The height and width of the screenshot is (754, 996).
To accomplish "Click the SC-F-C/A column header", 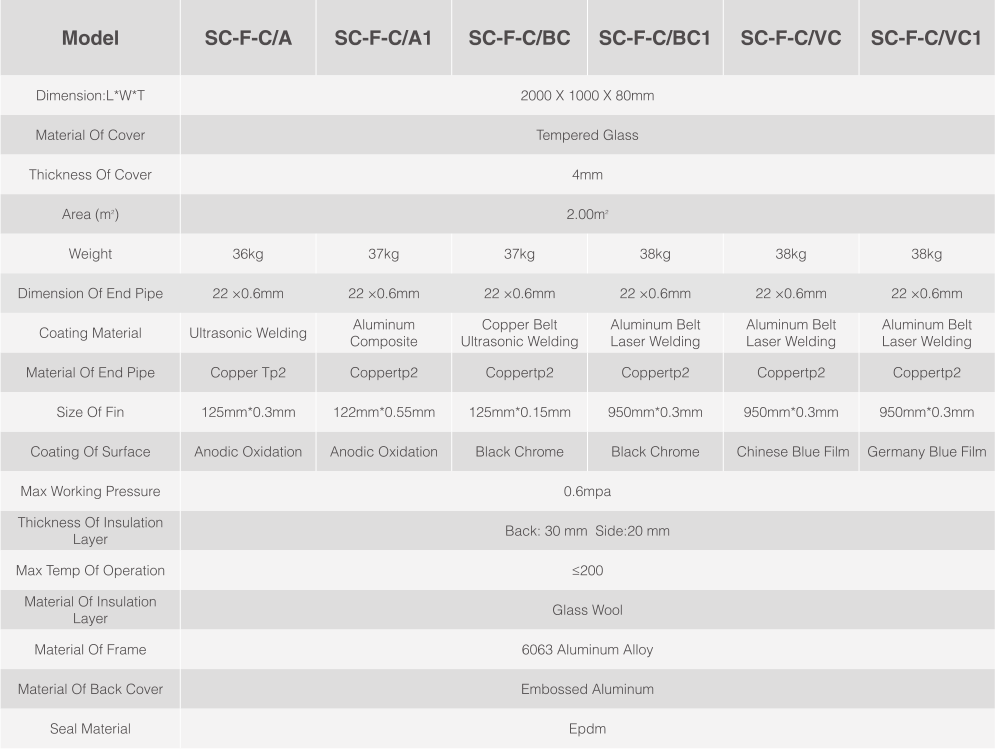I will [248, 37].
